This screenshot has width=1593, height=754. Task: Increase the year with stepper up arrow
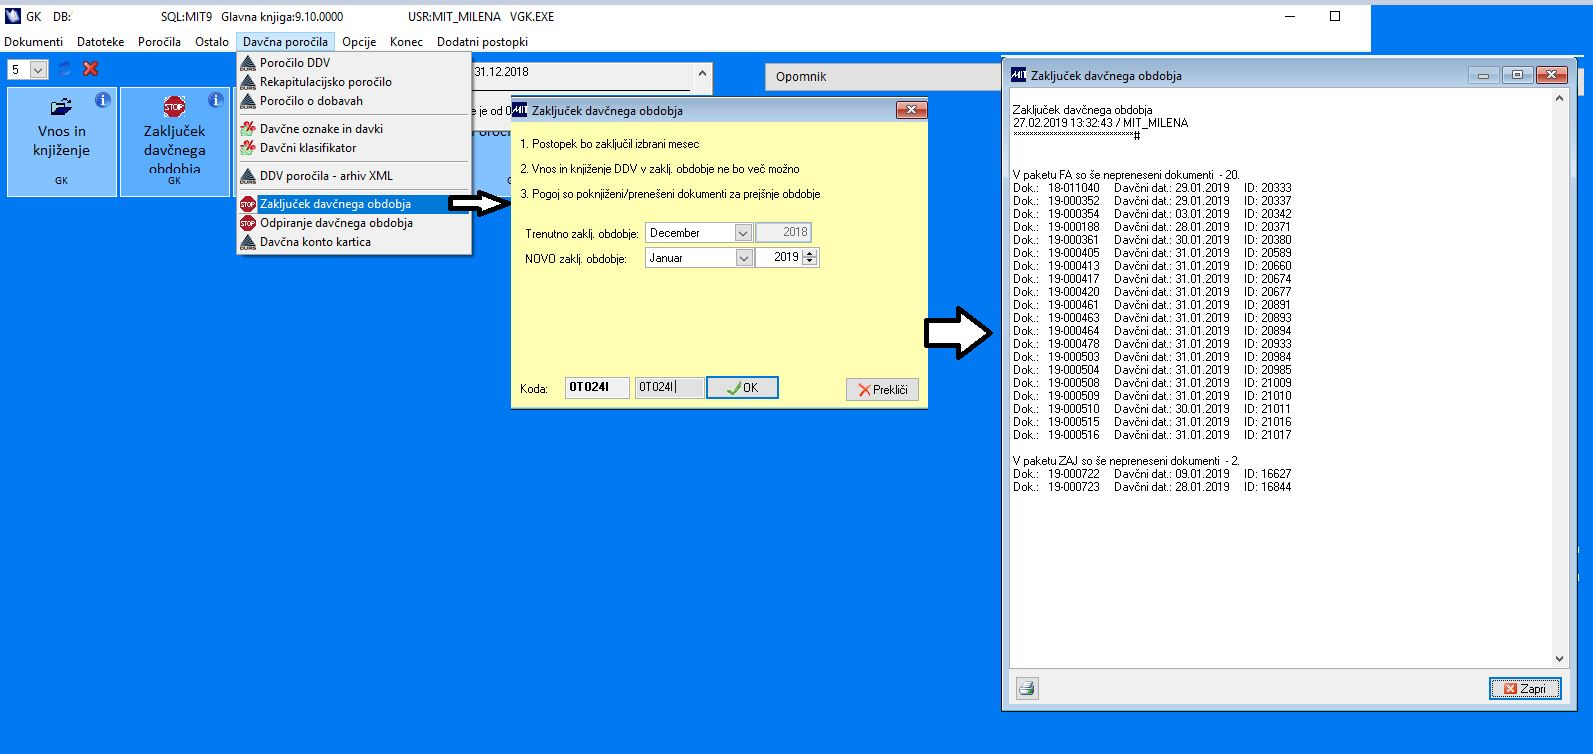(810, 253)
